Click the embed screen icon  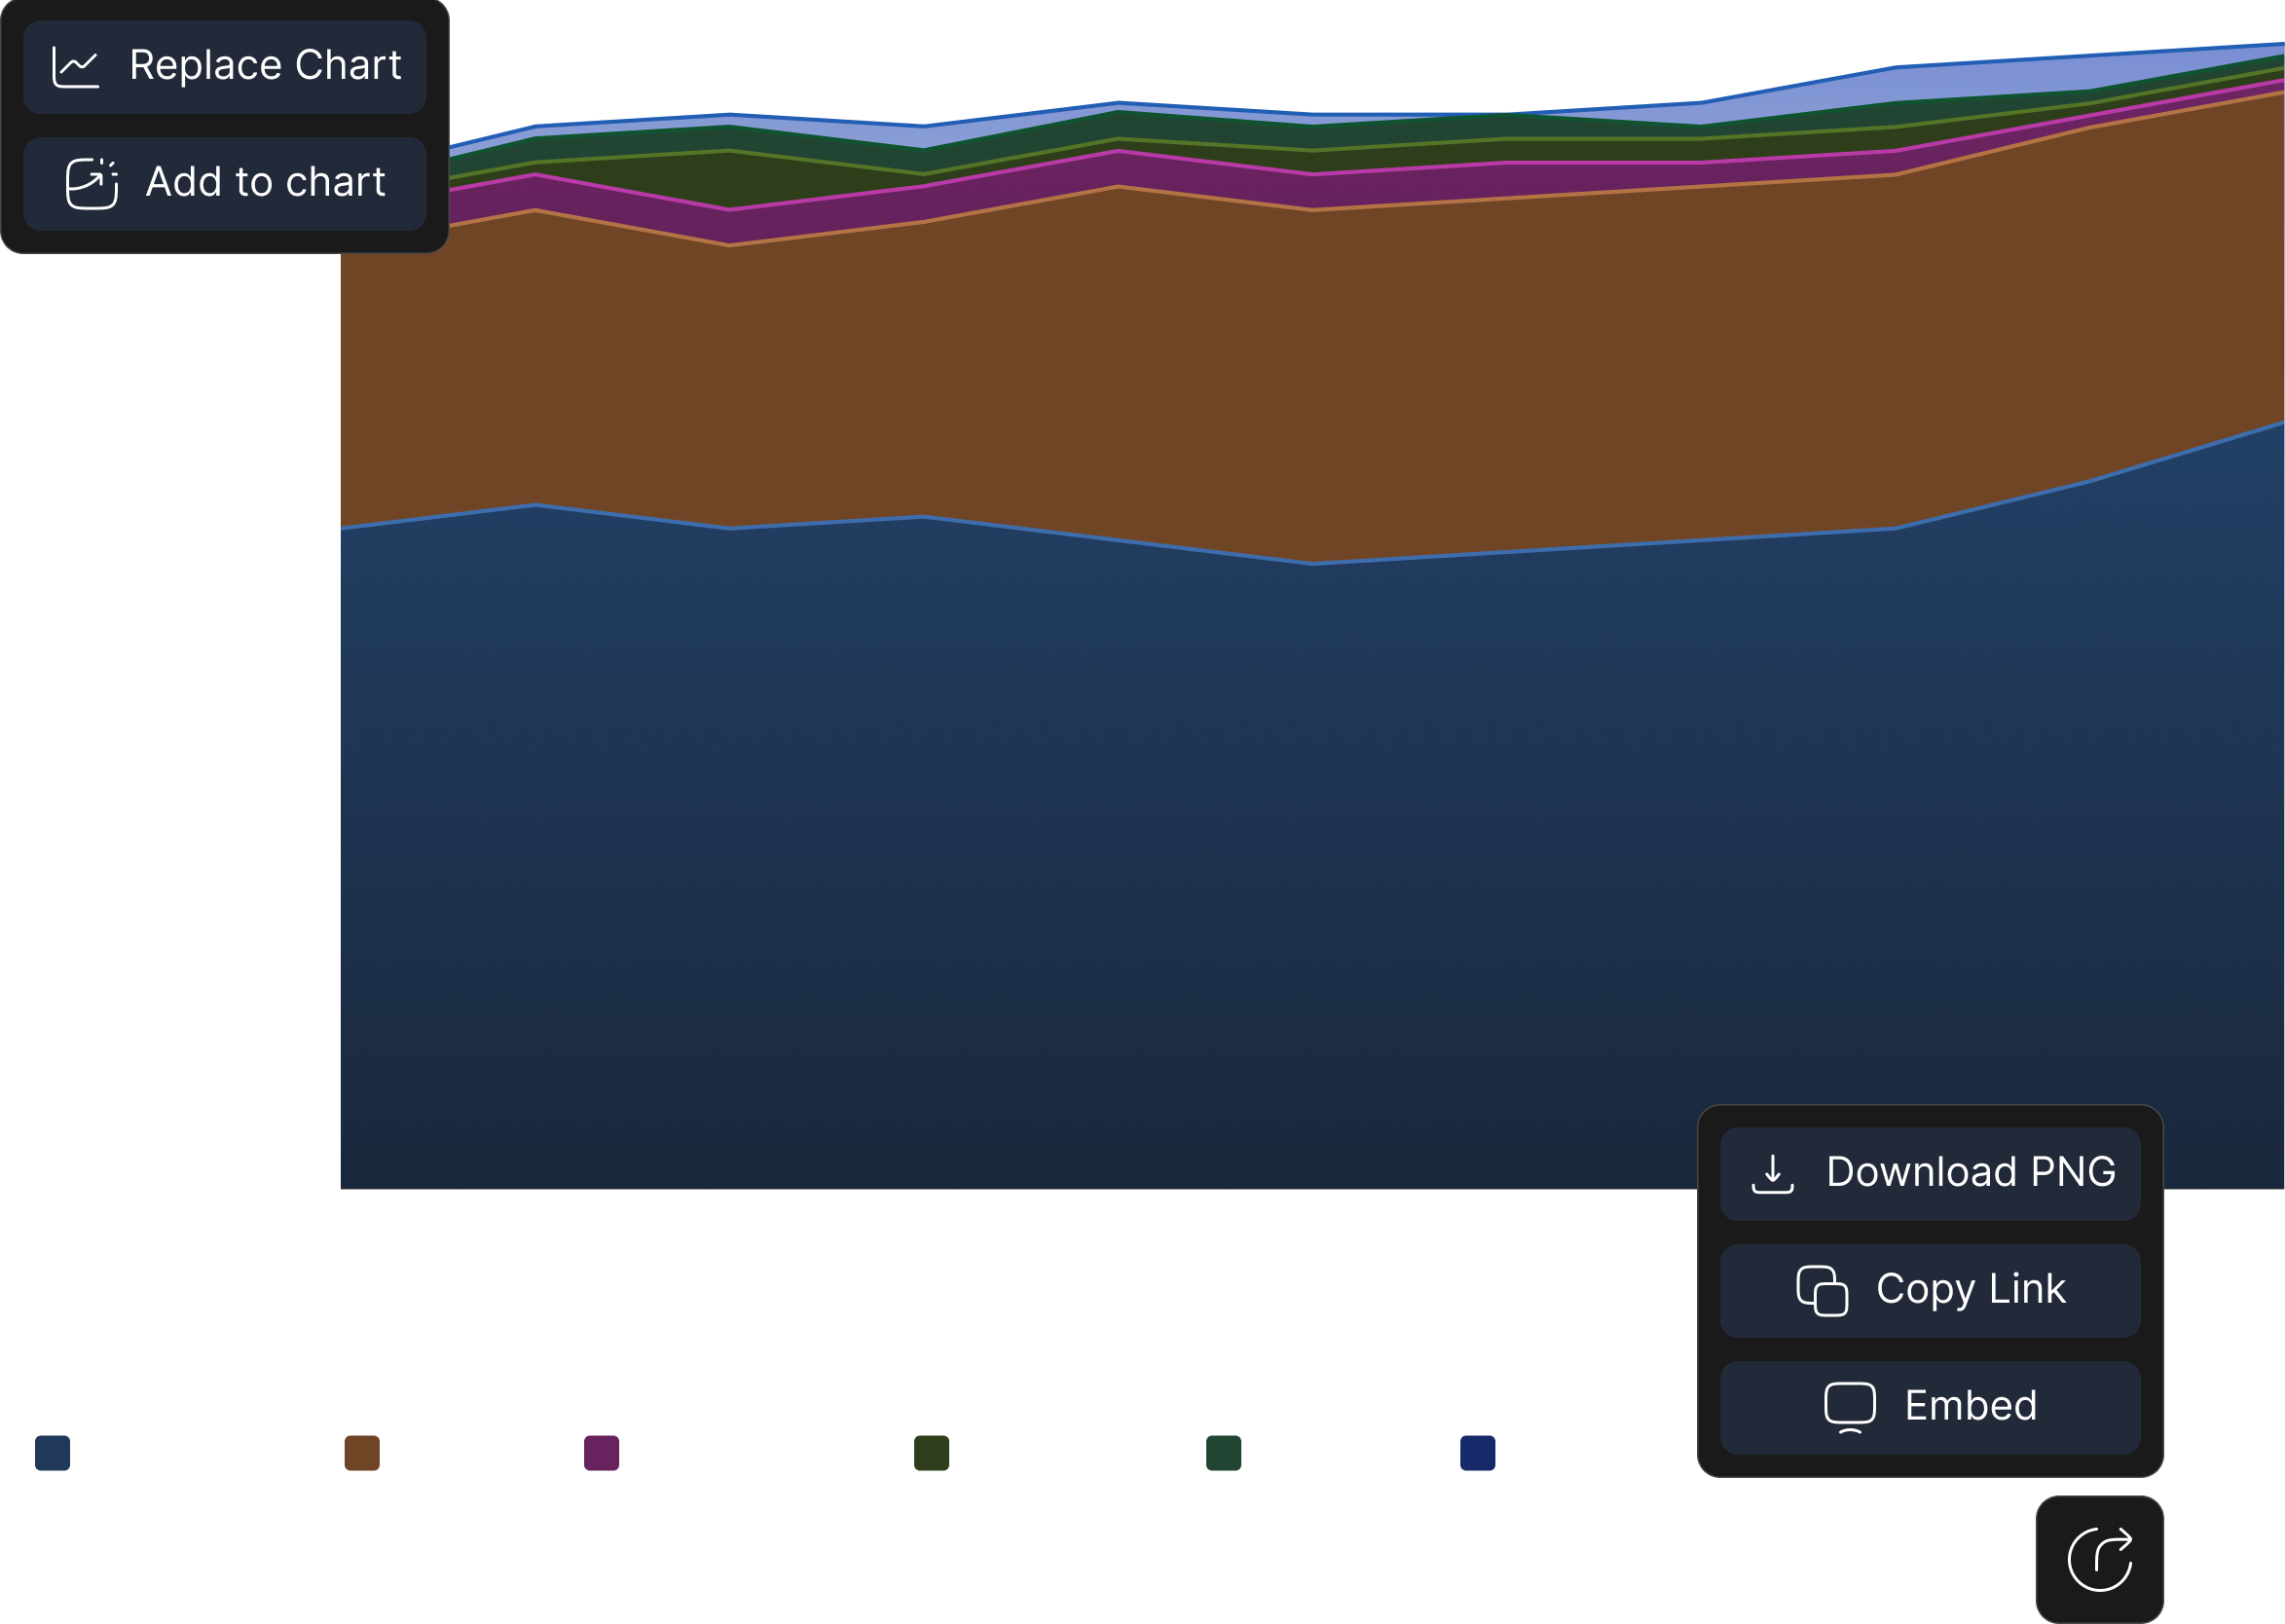(x=1849, y=1406)
